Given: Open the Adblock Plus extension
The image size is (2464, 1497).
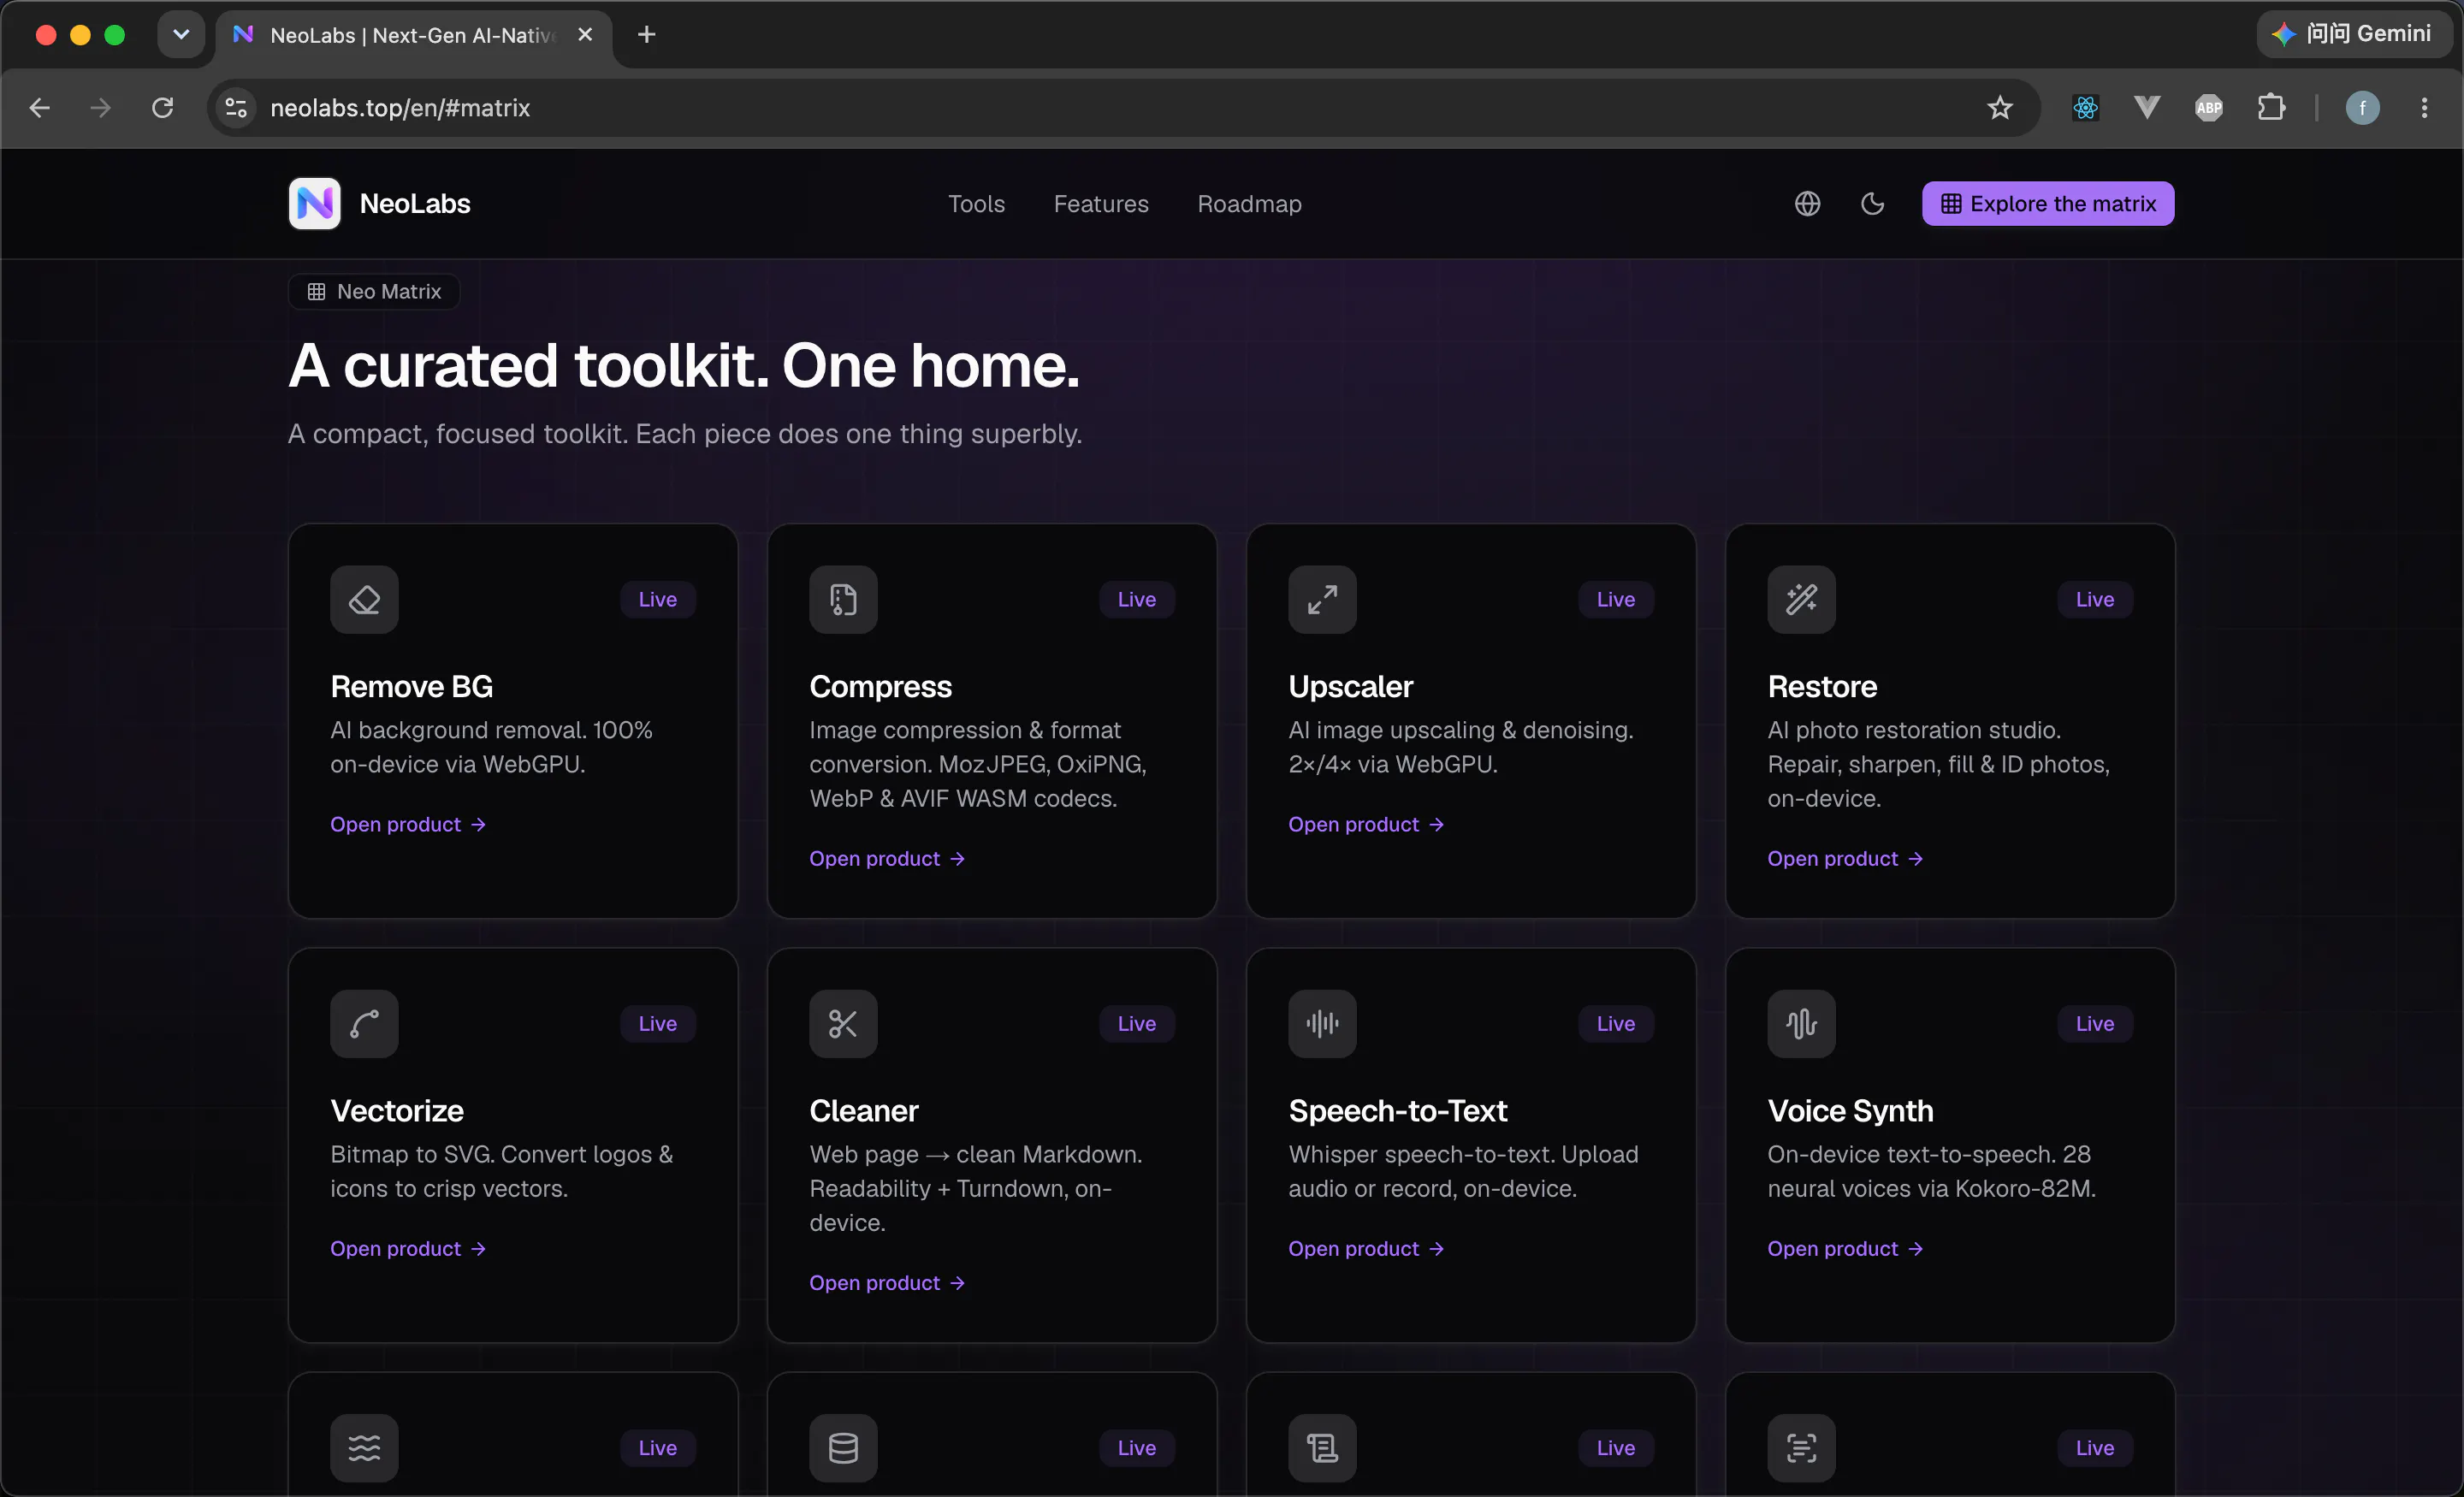Looking at the screenshot, I should coord(2208,108).
